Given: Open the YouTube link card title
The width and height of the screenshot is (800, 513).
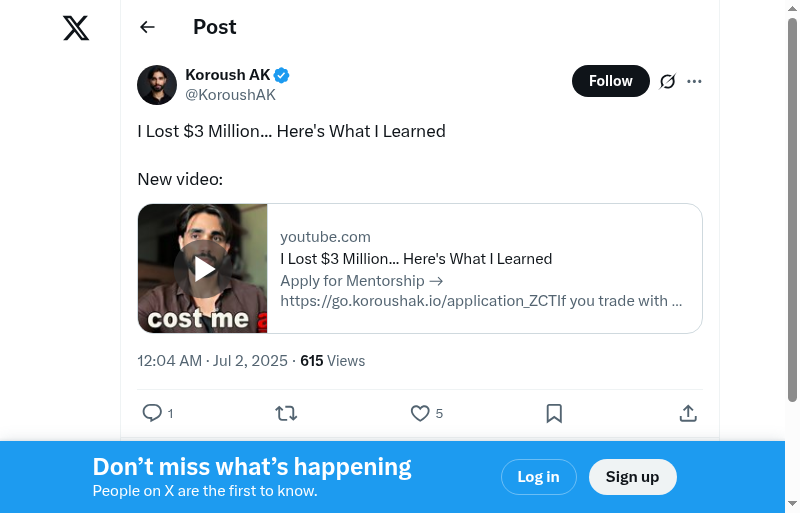Looking at the screenshot, I should [x=416, y=259].
